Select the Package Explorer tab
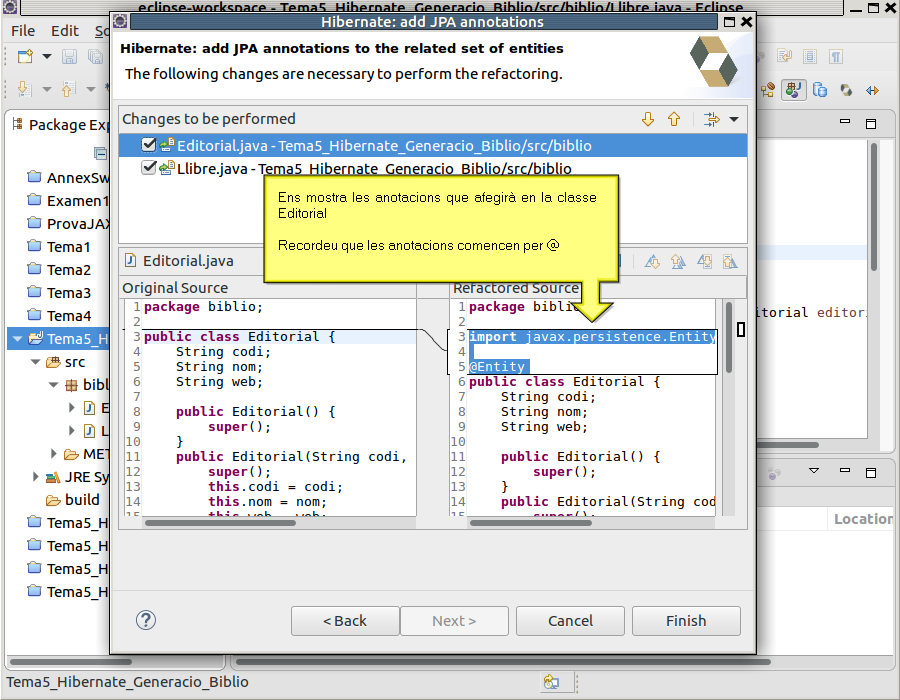Screen dimensions: 900x700 click(60, 125)
